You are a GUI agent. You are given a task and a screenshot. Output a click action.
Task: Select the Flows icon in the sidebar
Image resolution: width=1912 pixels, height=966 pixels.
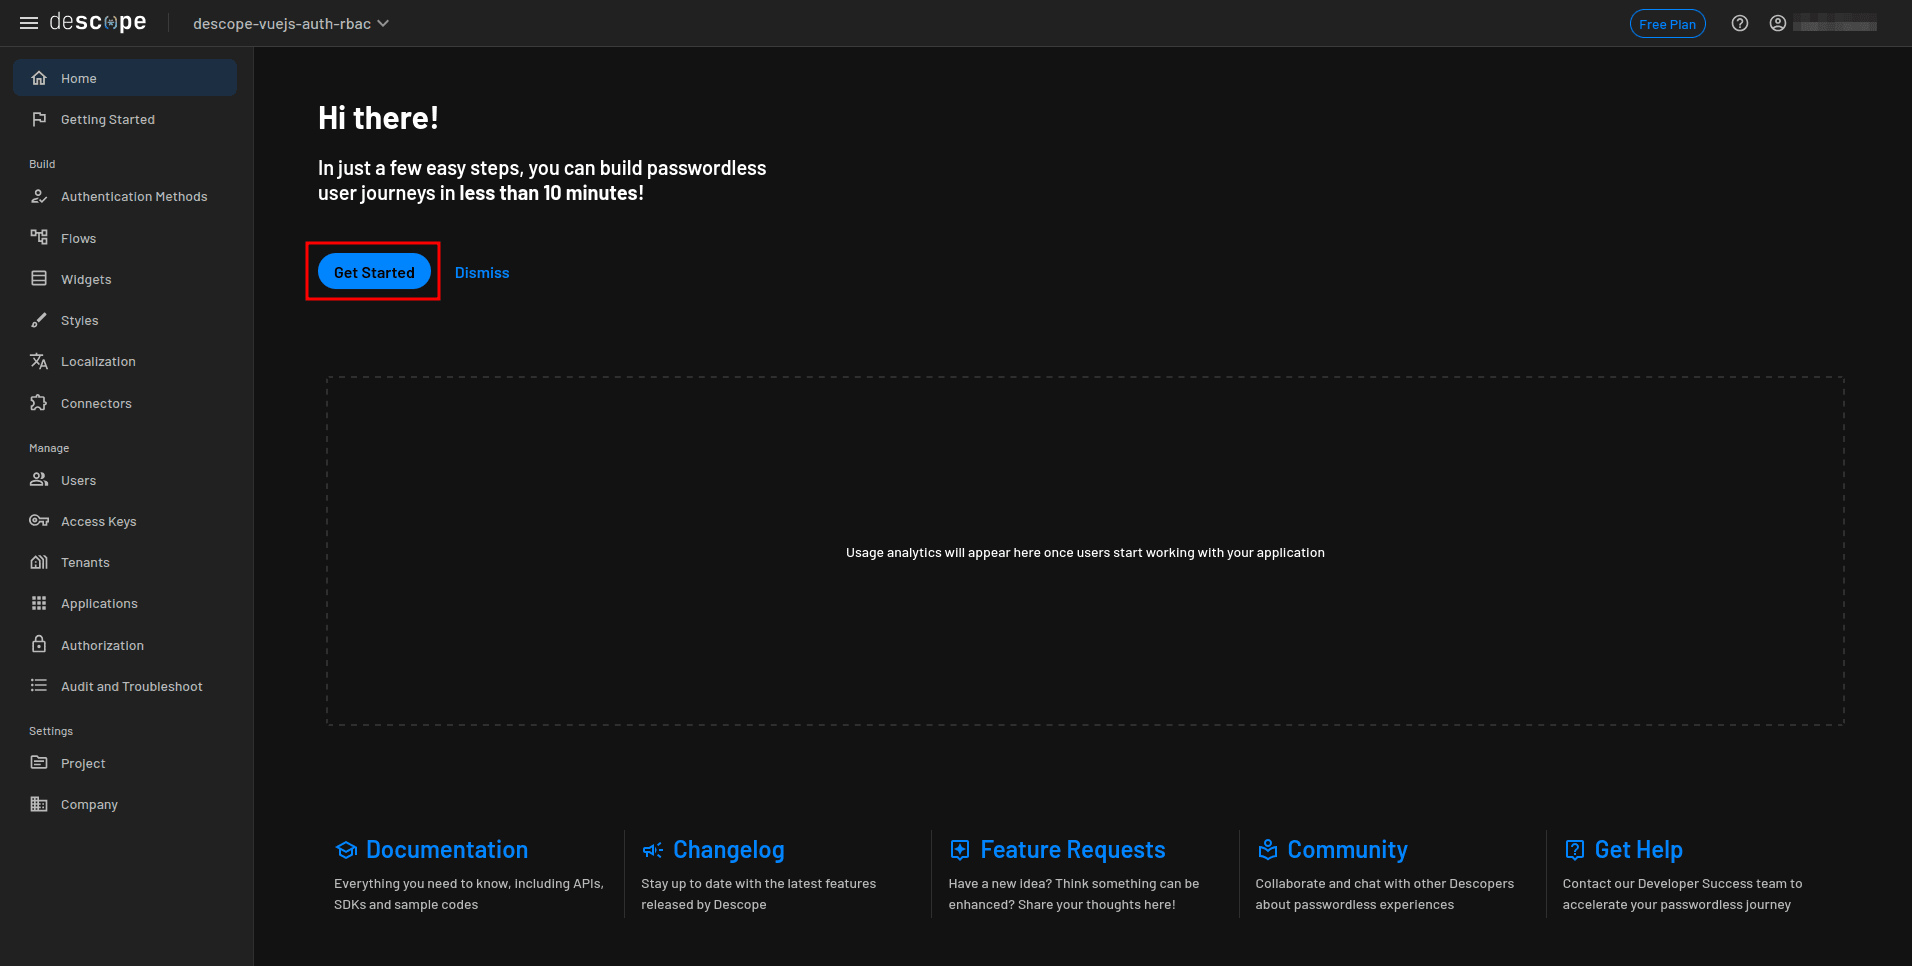coord(39,237)
